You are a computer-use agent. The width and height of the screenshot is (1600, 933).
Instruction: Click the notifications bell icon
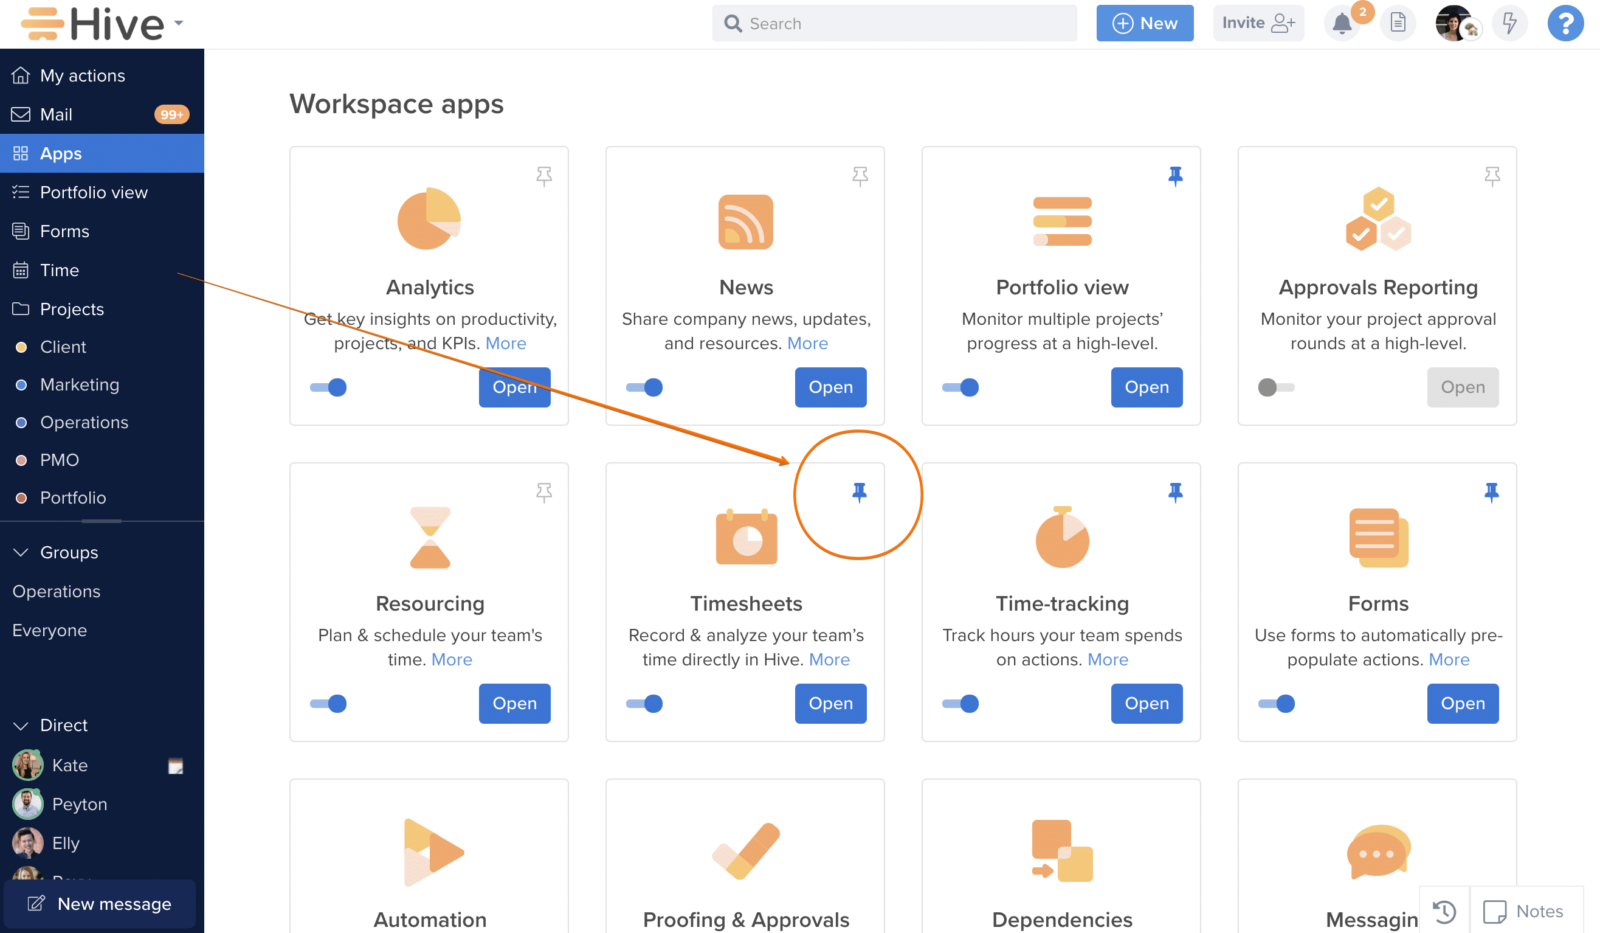coord(1342,24)
